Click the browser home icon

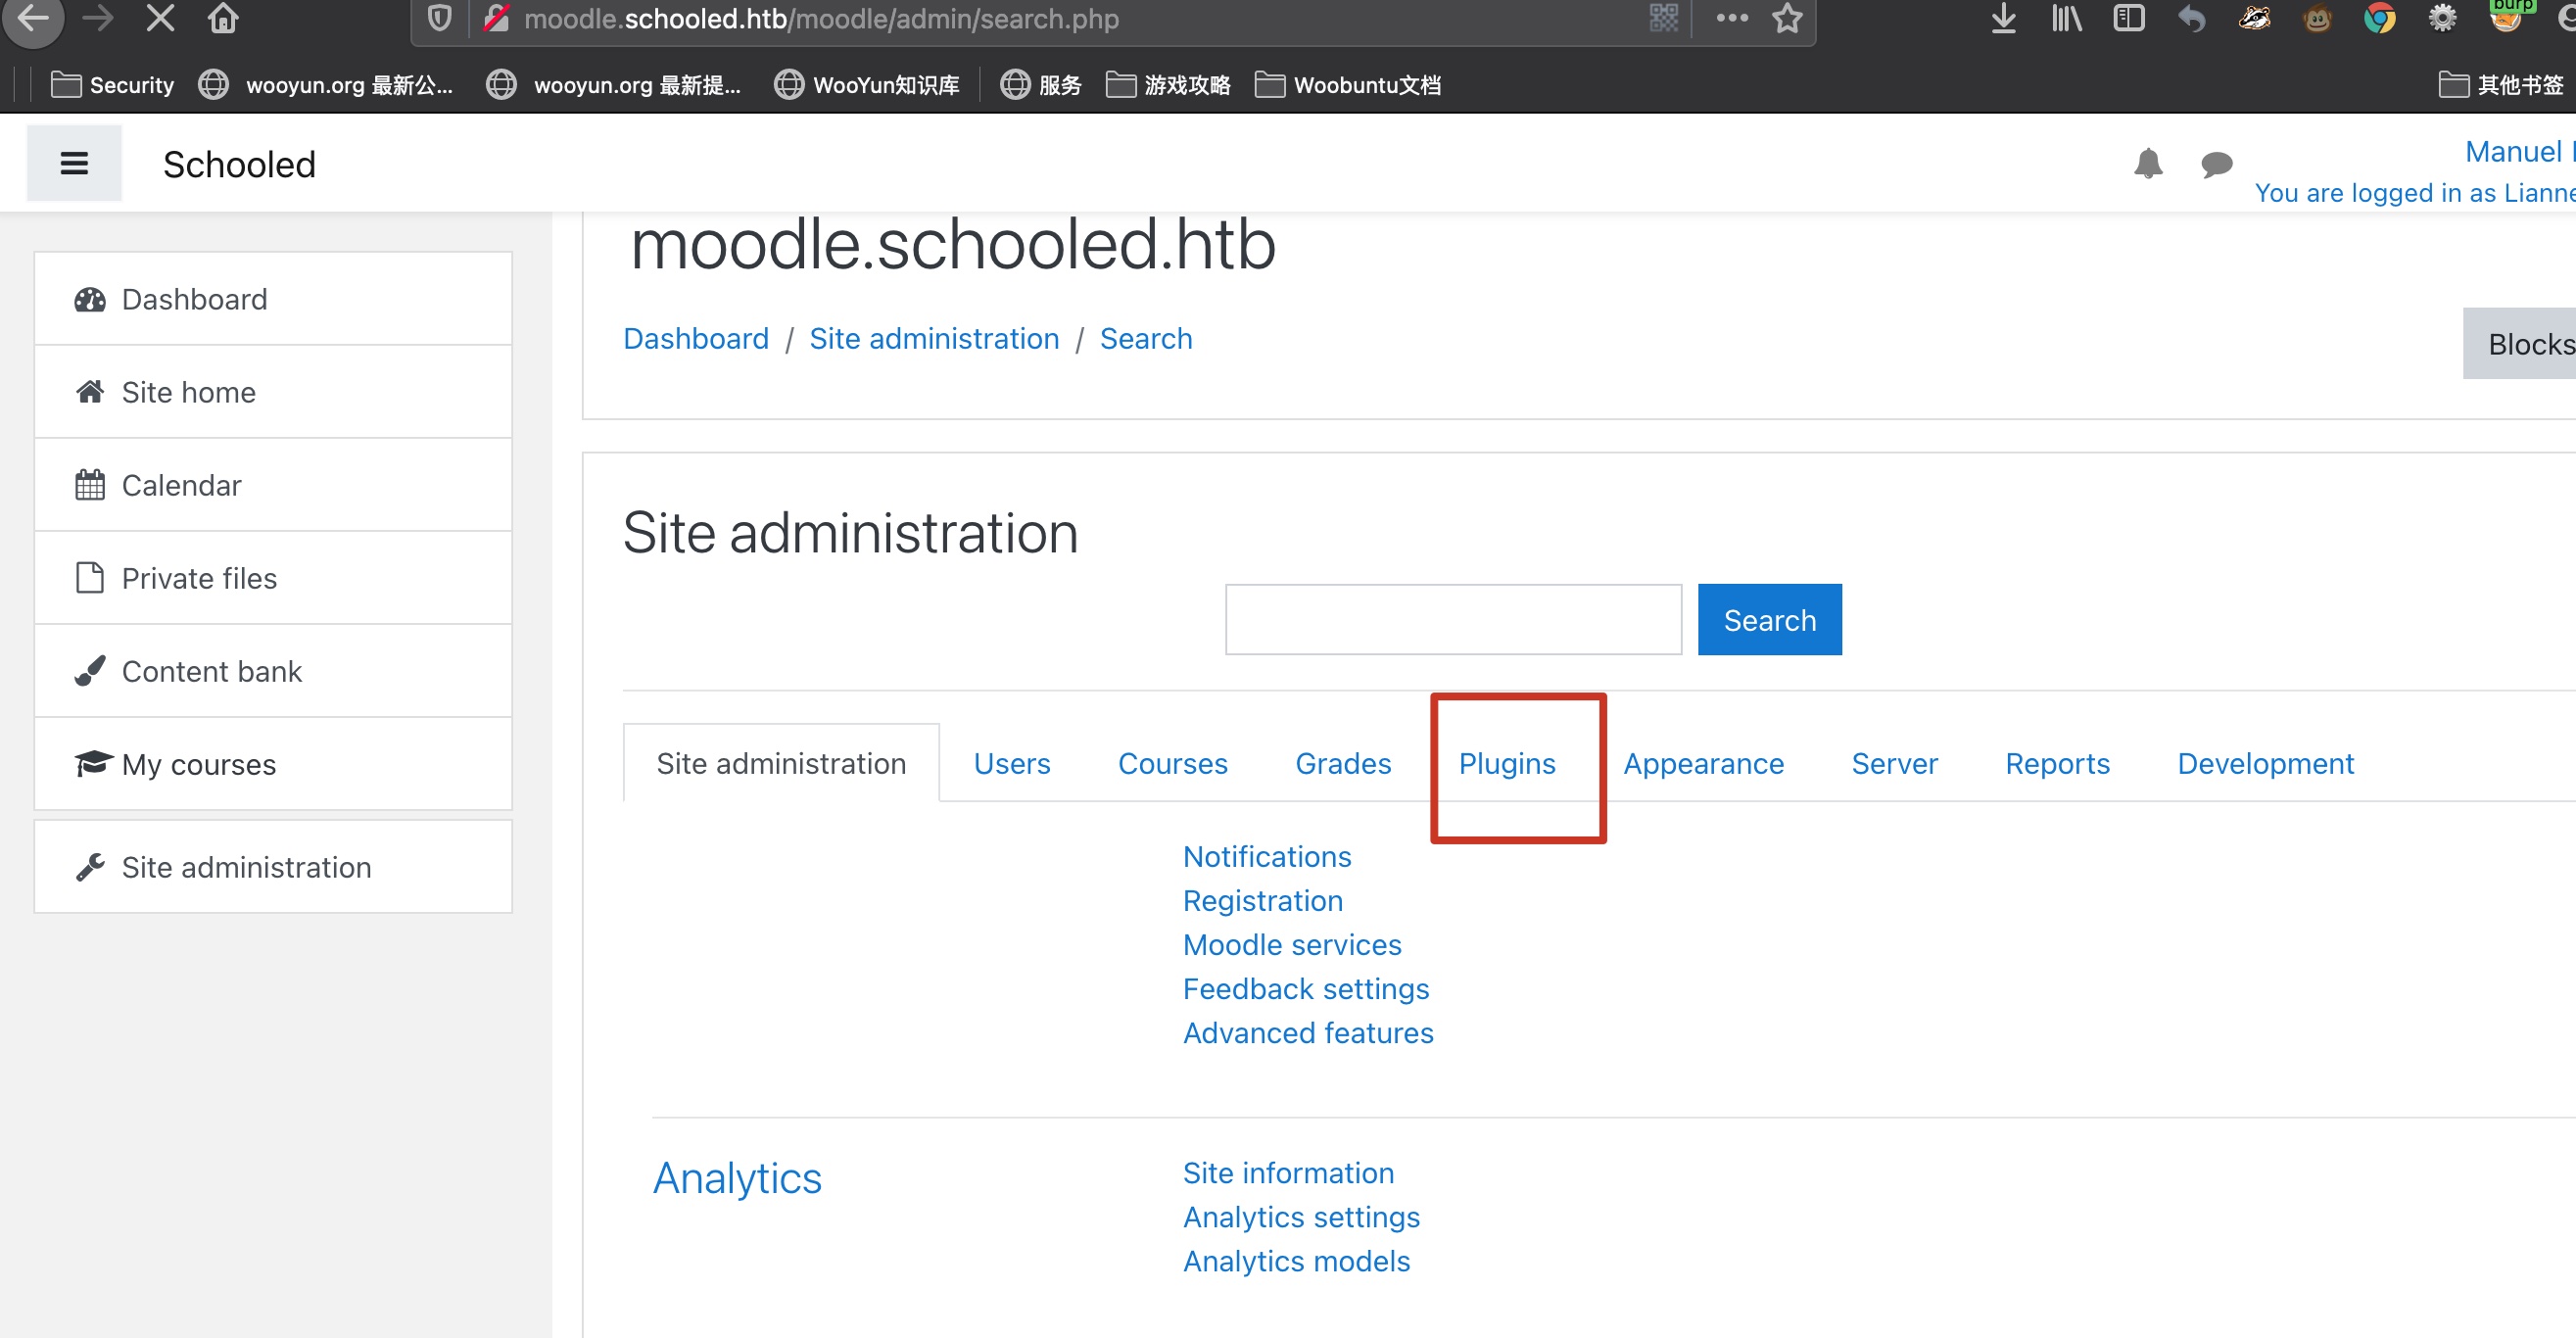[x=222, y=19]
